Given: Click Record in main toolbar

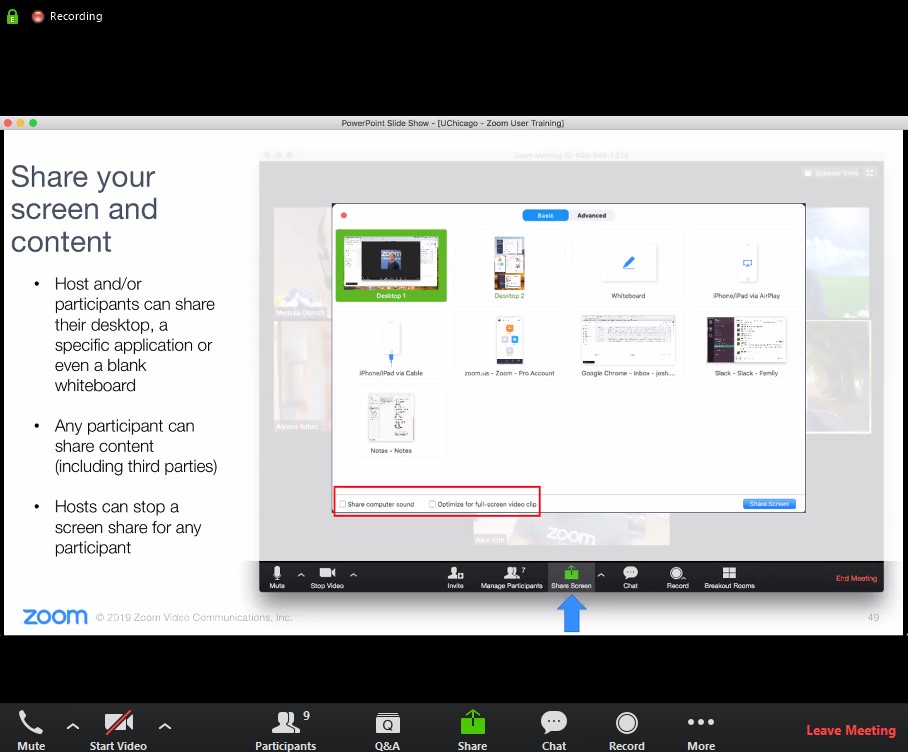Looking at the screenshot, I should pos(627,729).
